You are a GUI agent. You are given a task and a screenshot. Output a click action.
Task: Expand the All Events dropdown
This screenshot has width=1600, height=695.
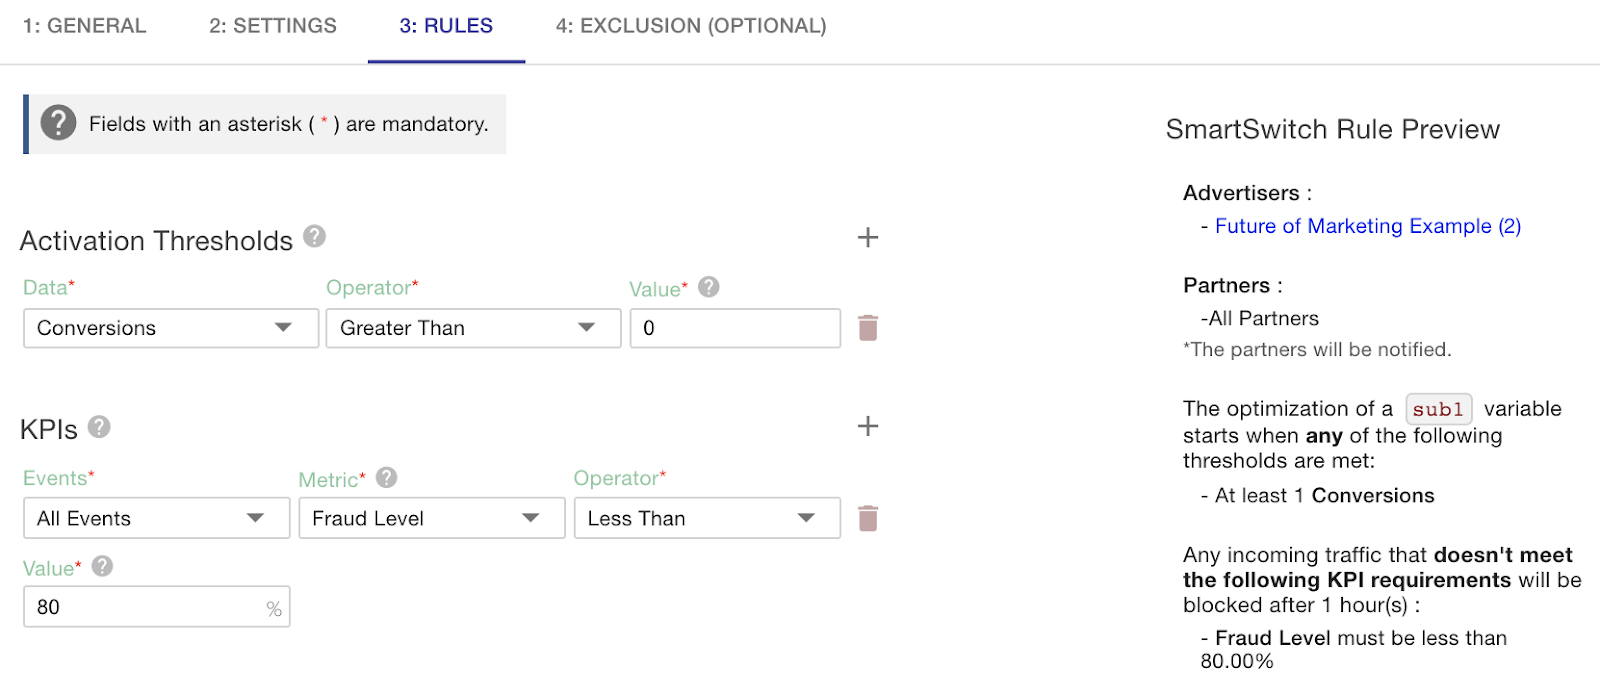click(157, 518)
